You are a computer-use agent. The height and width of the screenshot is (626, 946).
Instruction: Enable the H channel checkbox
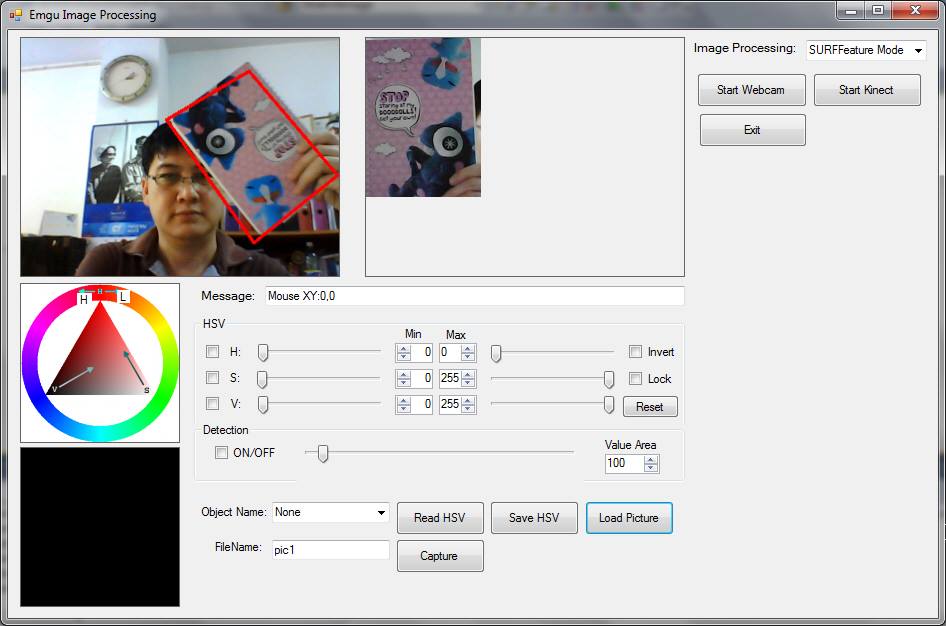pyautogui.click(x=212, y=352)
